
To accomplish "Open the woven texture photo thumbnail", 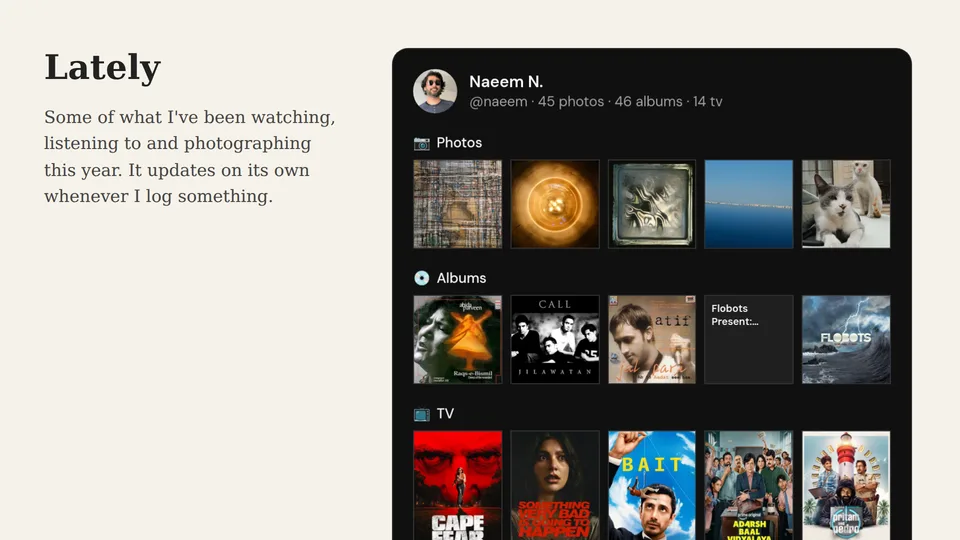I will (457, 204).
